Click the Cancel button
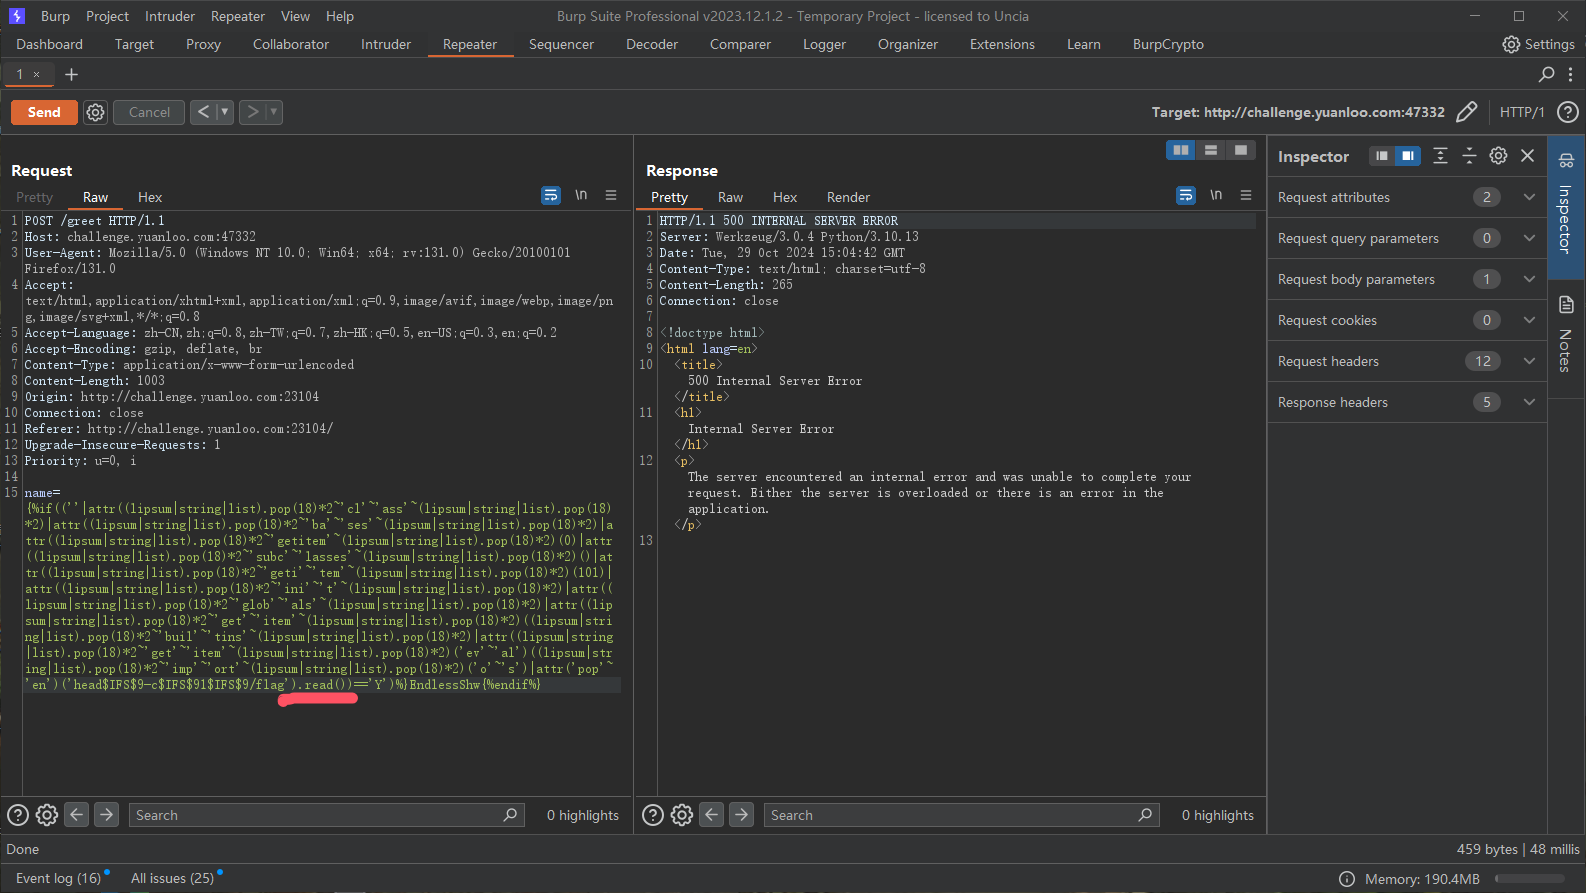The image size is (1586, 893). pos(149,112)
